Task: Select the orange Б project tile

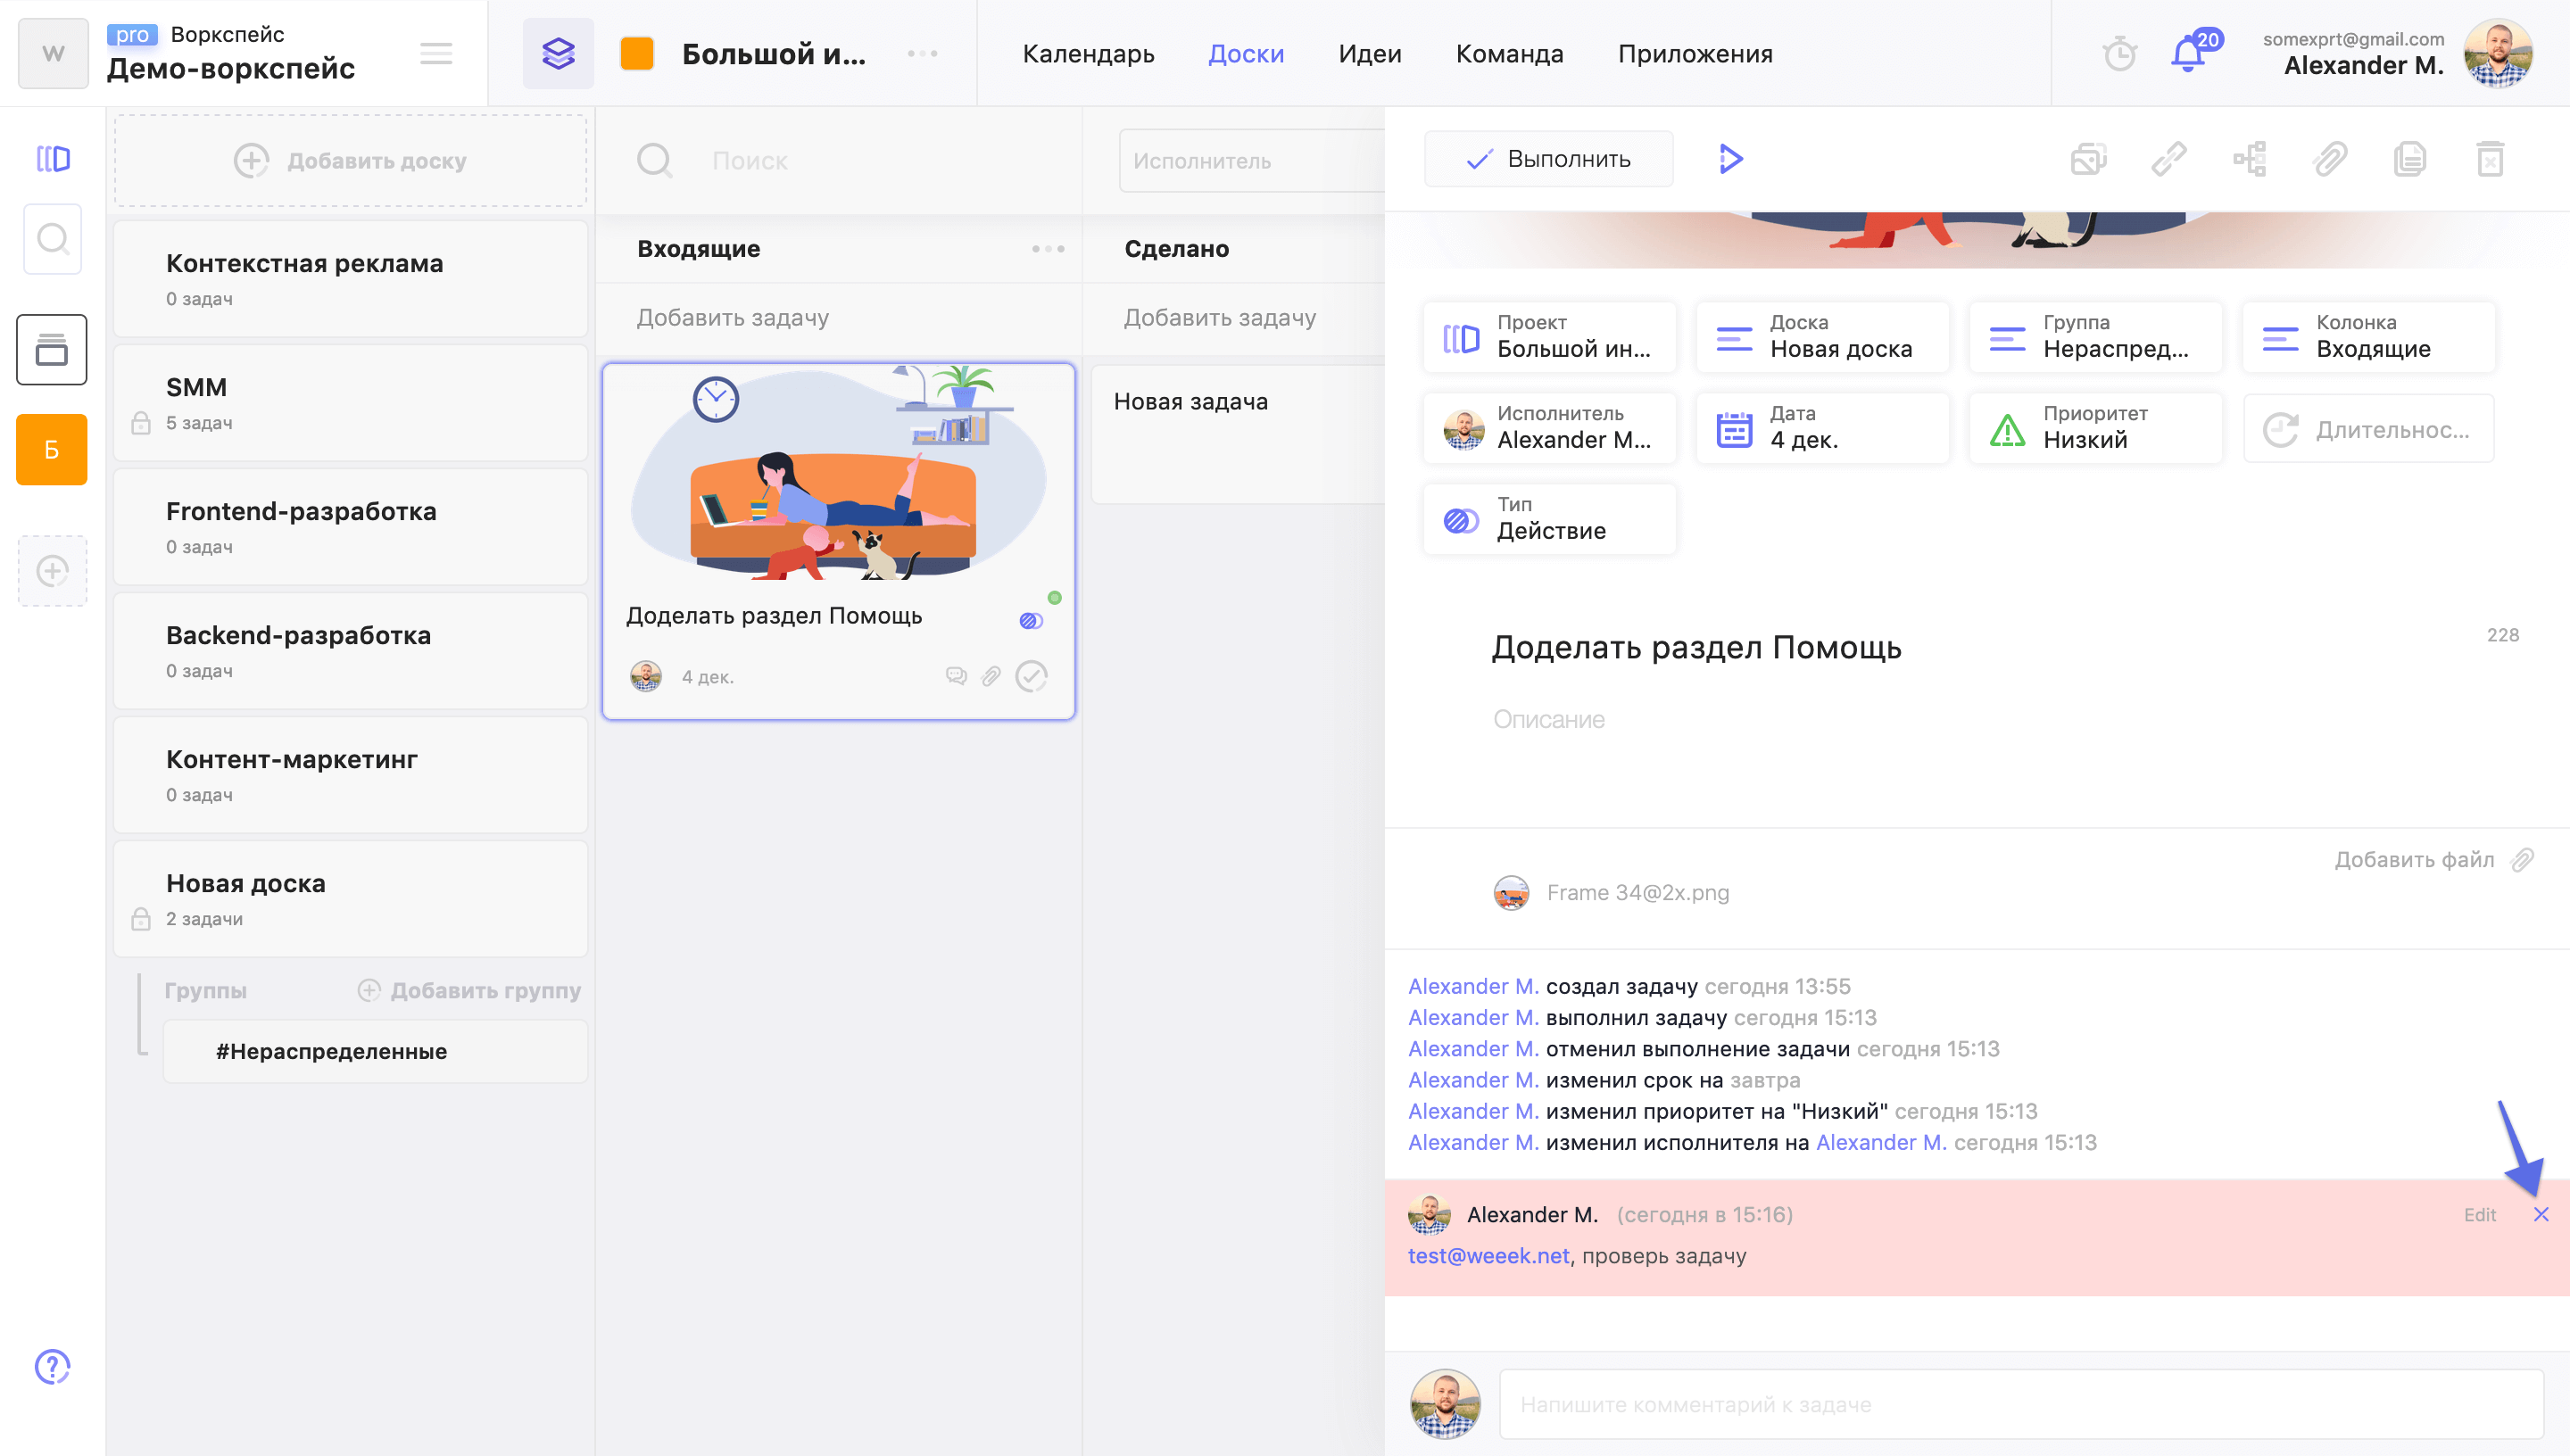Action: tap(52, 449)
